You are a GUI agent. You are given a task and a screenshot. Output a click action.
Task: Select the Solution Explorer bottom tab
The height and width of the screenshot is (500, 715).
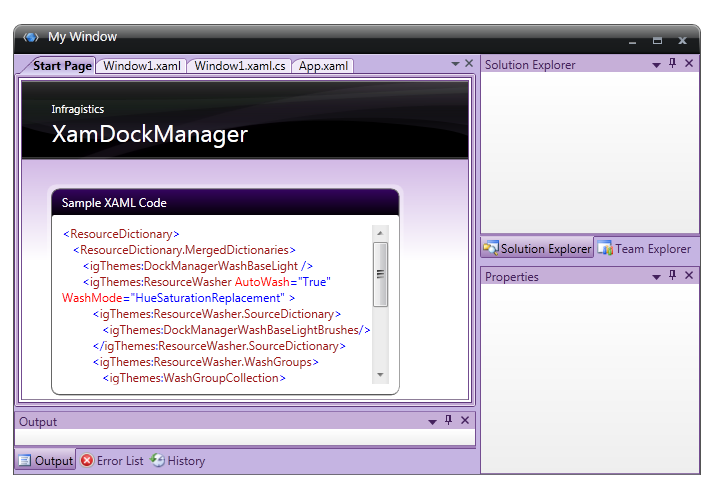[537, 248]
